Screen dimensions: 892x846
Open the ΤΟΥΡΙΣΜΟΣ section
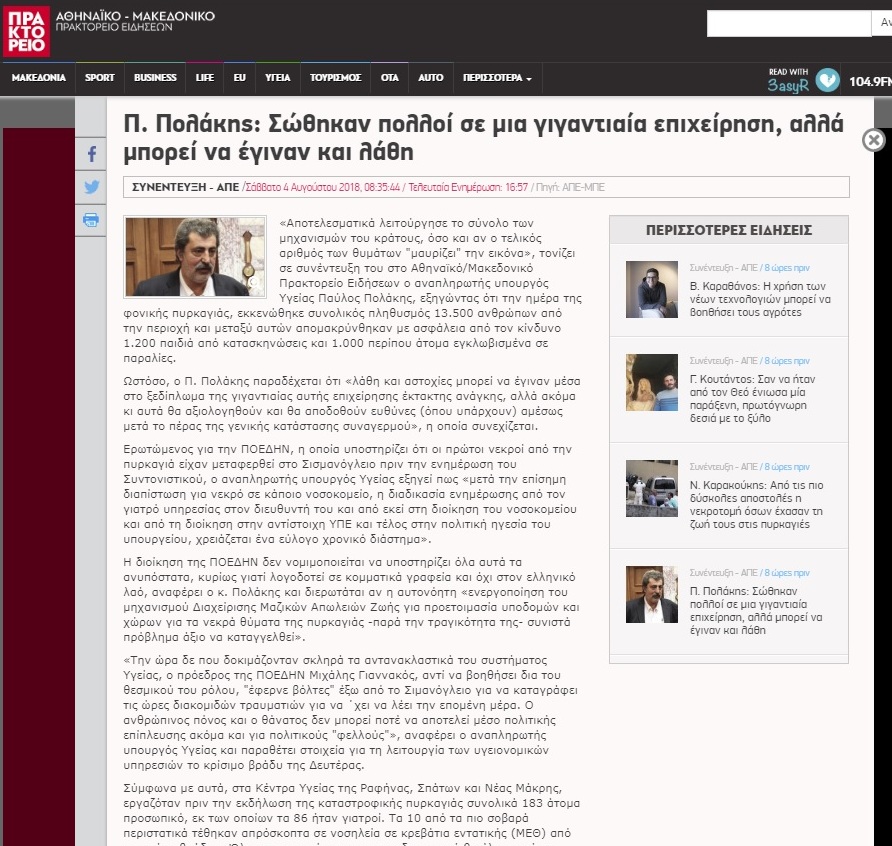[x=335, y=78]
